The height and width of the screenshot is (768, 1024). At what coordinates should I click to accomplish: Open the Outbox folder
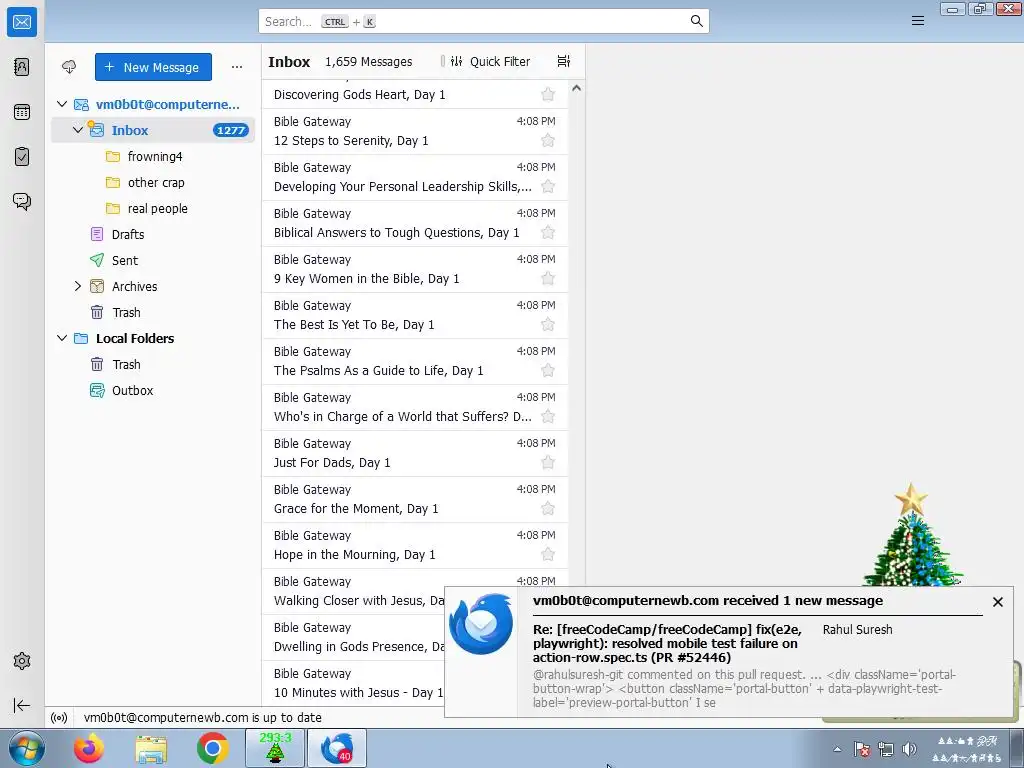click(153, 391)
